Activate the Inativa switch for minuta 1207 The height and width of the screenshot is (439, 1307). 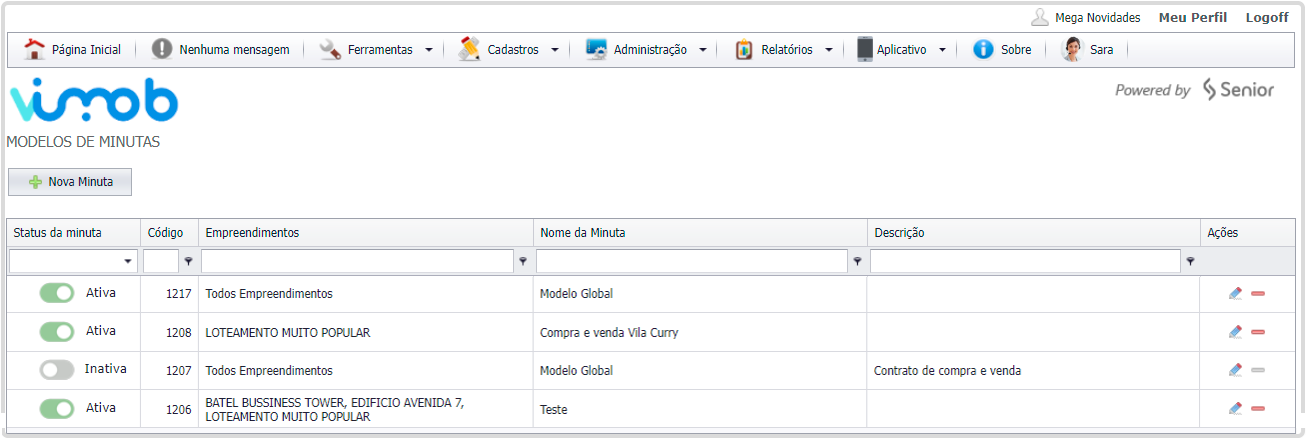click(x=57, y=369)
